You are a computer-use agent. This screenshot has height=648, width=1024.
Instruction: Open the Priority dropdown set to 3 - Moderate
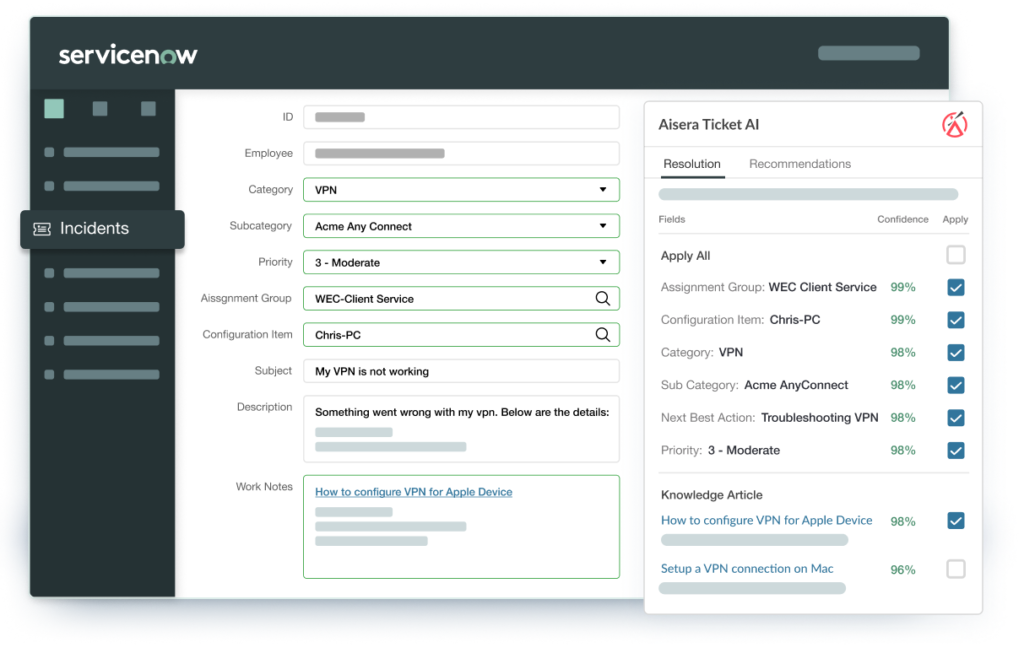pyautogui.click(x=603, y=261)
